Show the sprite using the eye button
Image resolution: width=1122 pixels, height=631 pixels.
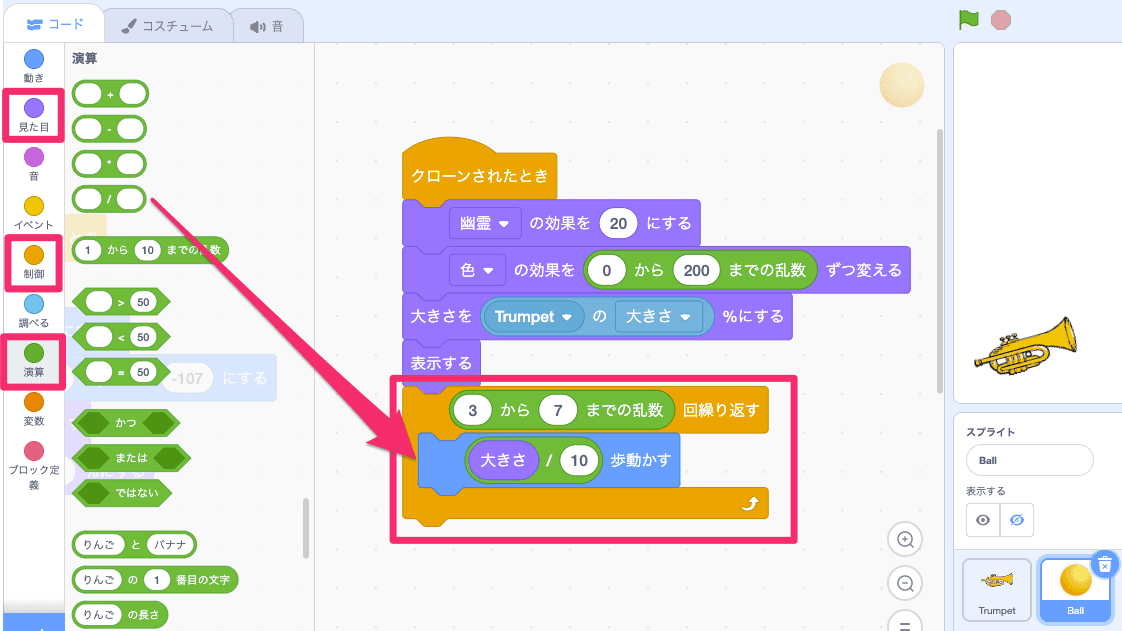point(983,520)
